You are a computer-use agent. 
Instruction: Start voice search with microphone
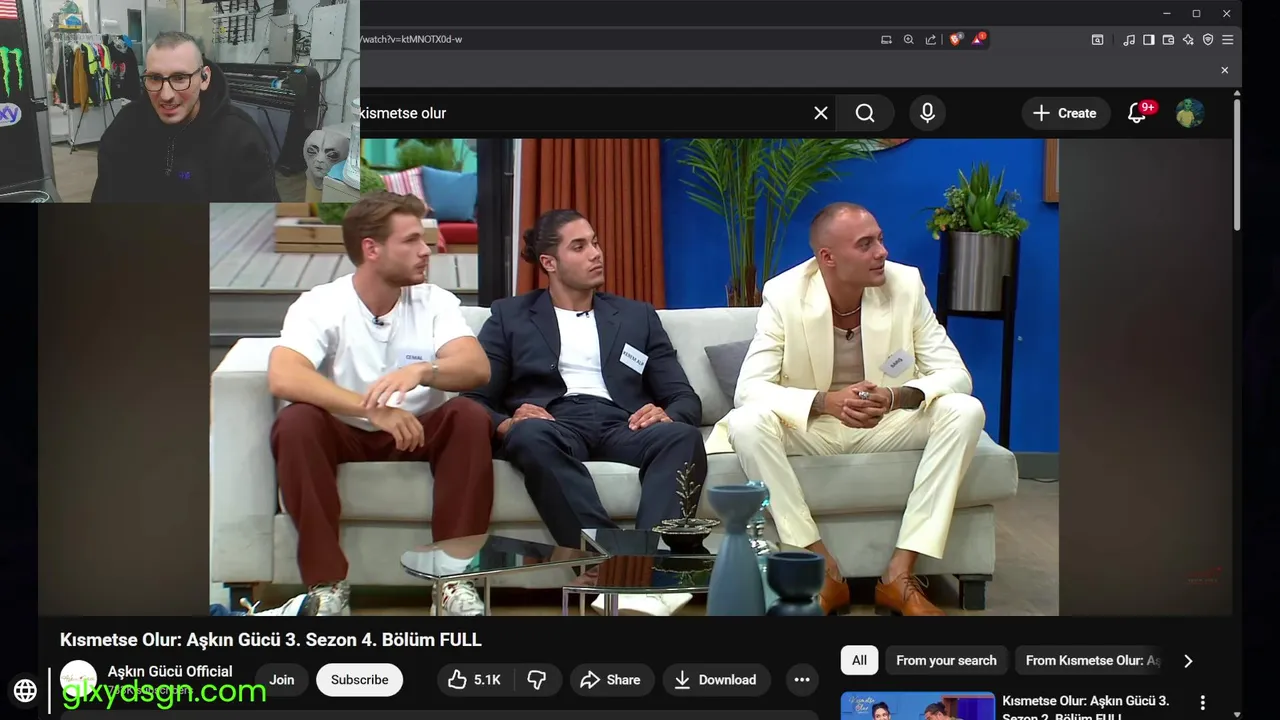[927, 113]
